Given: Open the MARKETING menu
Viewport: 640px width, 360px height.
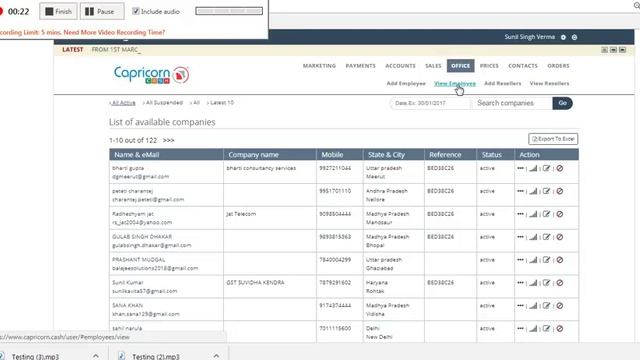Looking at the screenshot, I should pos(319,66).
